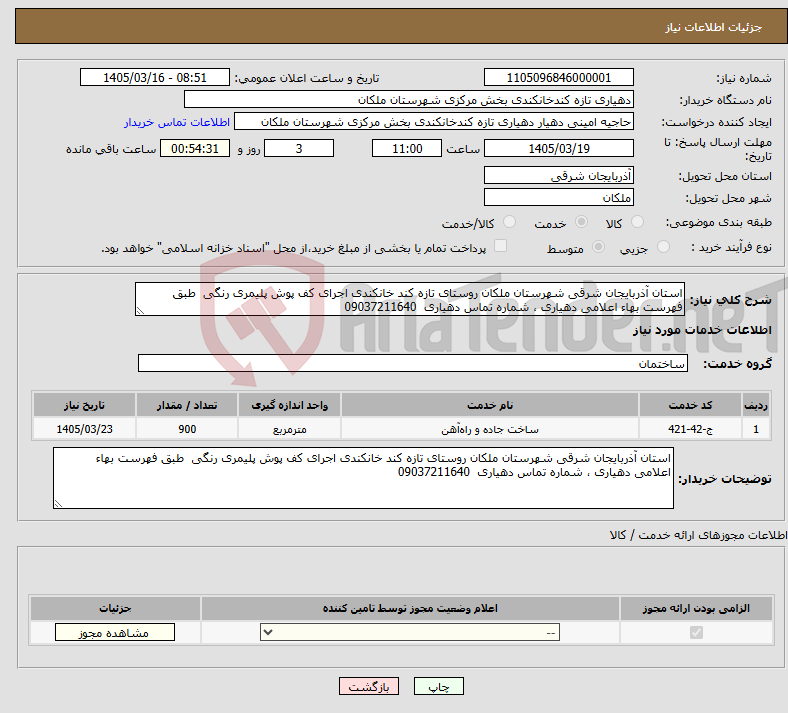Screen dimensions: 788x713
Task: Click the اطلاعات مجوزهای ارائه خدمت / کالا heading
Action: tap(699, 535)
